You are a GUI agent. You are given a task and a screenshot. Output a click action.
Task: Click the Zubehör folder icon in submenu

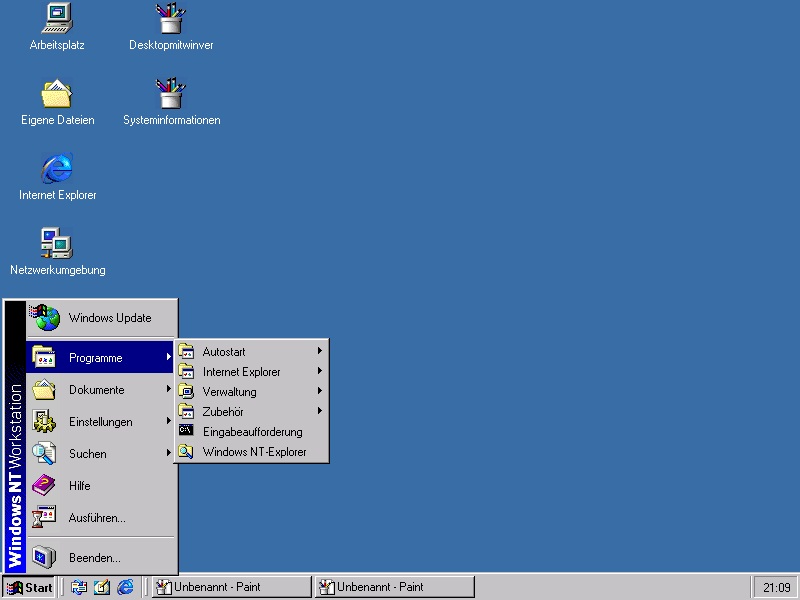[186, 411]
